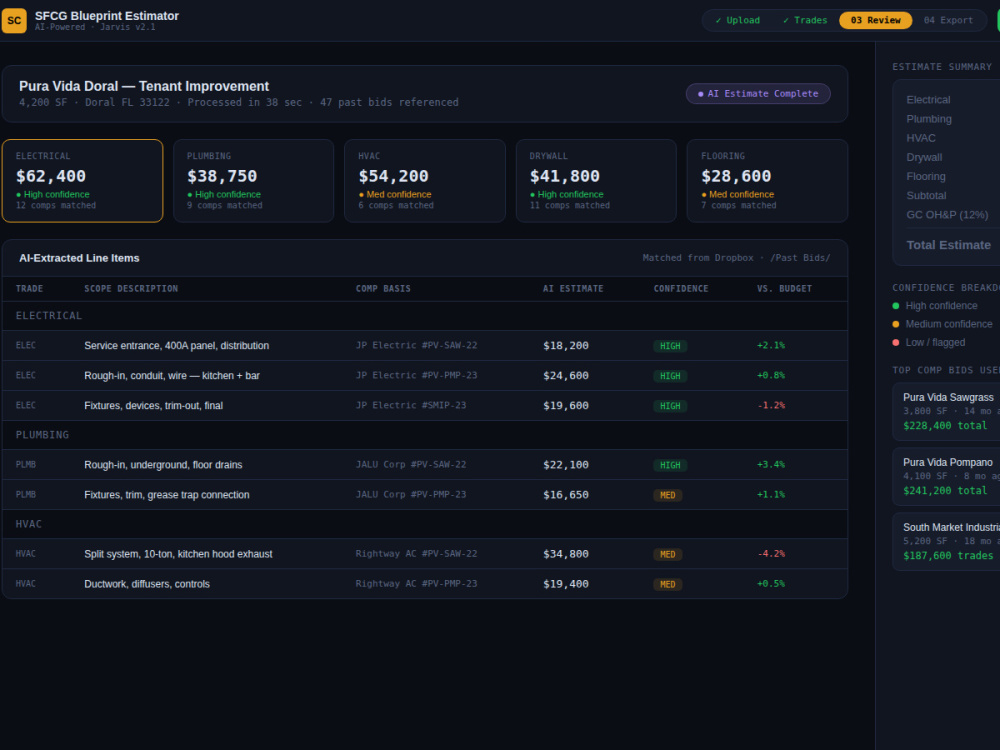Click the AI Estimate Complete badge

click(758, 94)
